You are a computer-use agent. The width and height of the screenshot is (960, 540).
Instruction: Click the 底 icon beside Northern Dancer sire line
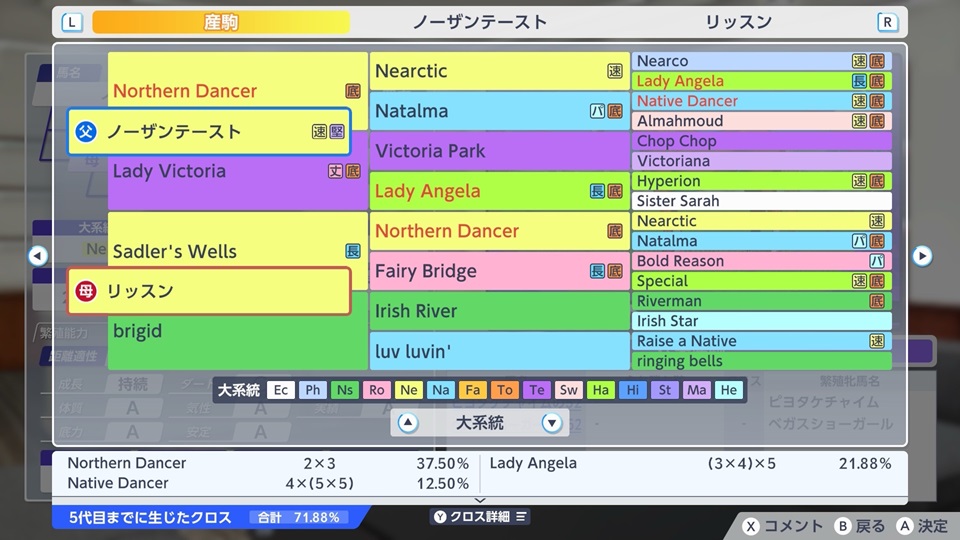[353, 91]
